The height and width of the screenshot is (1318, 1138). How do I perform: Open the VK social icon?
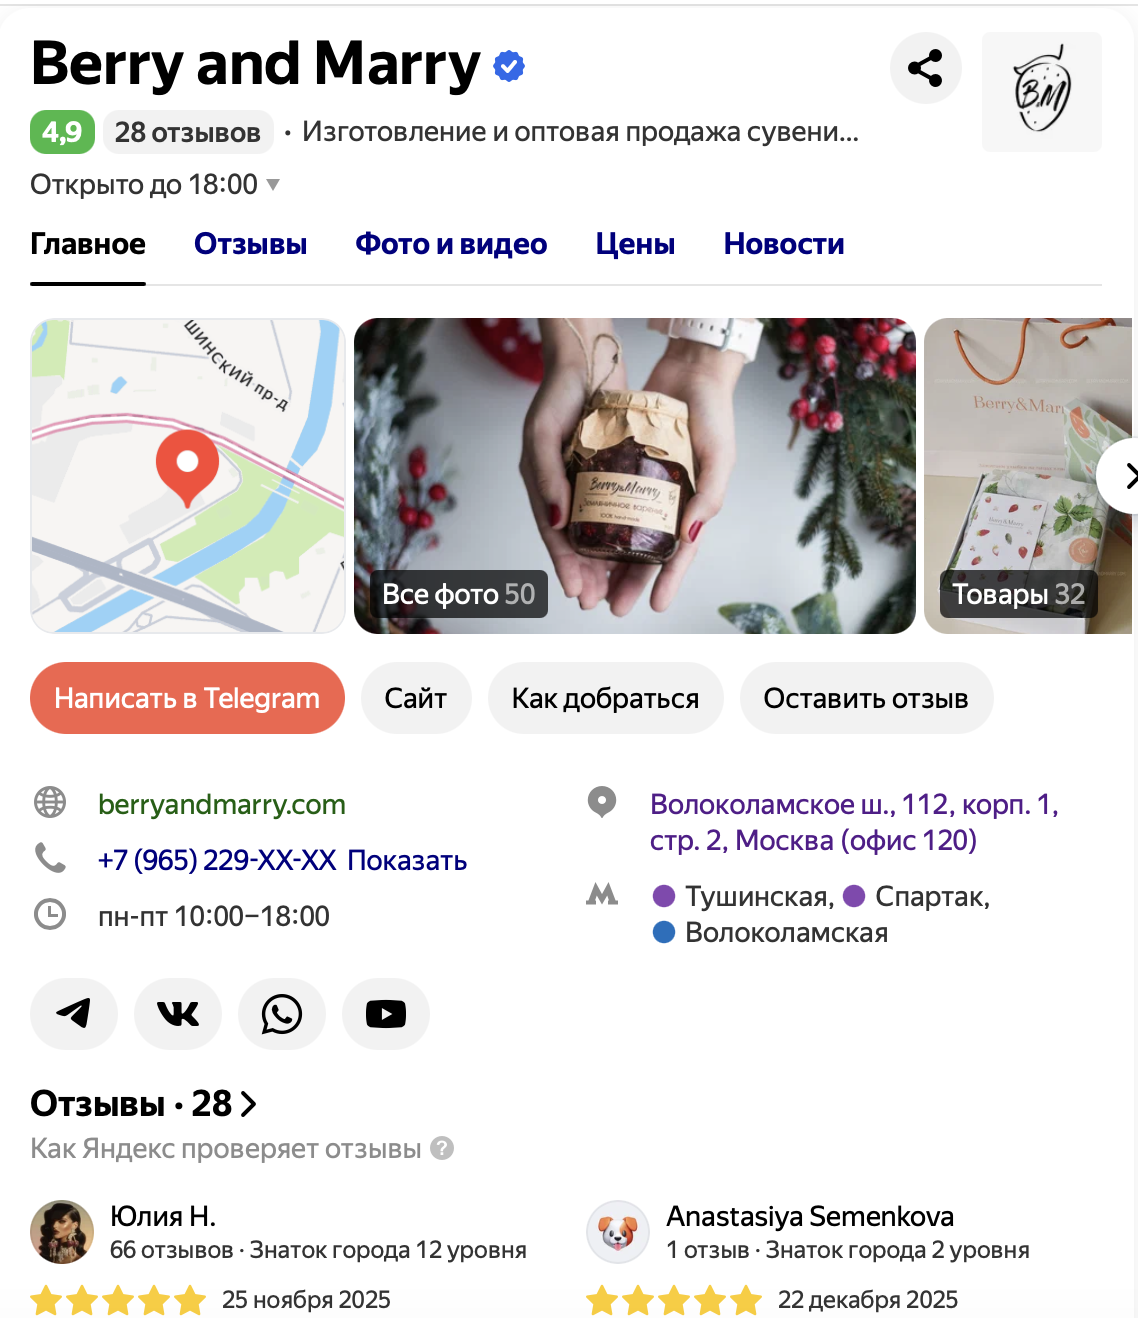point(178,1014)
